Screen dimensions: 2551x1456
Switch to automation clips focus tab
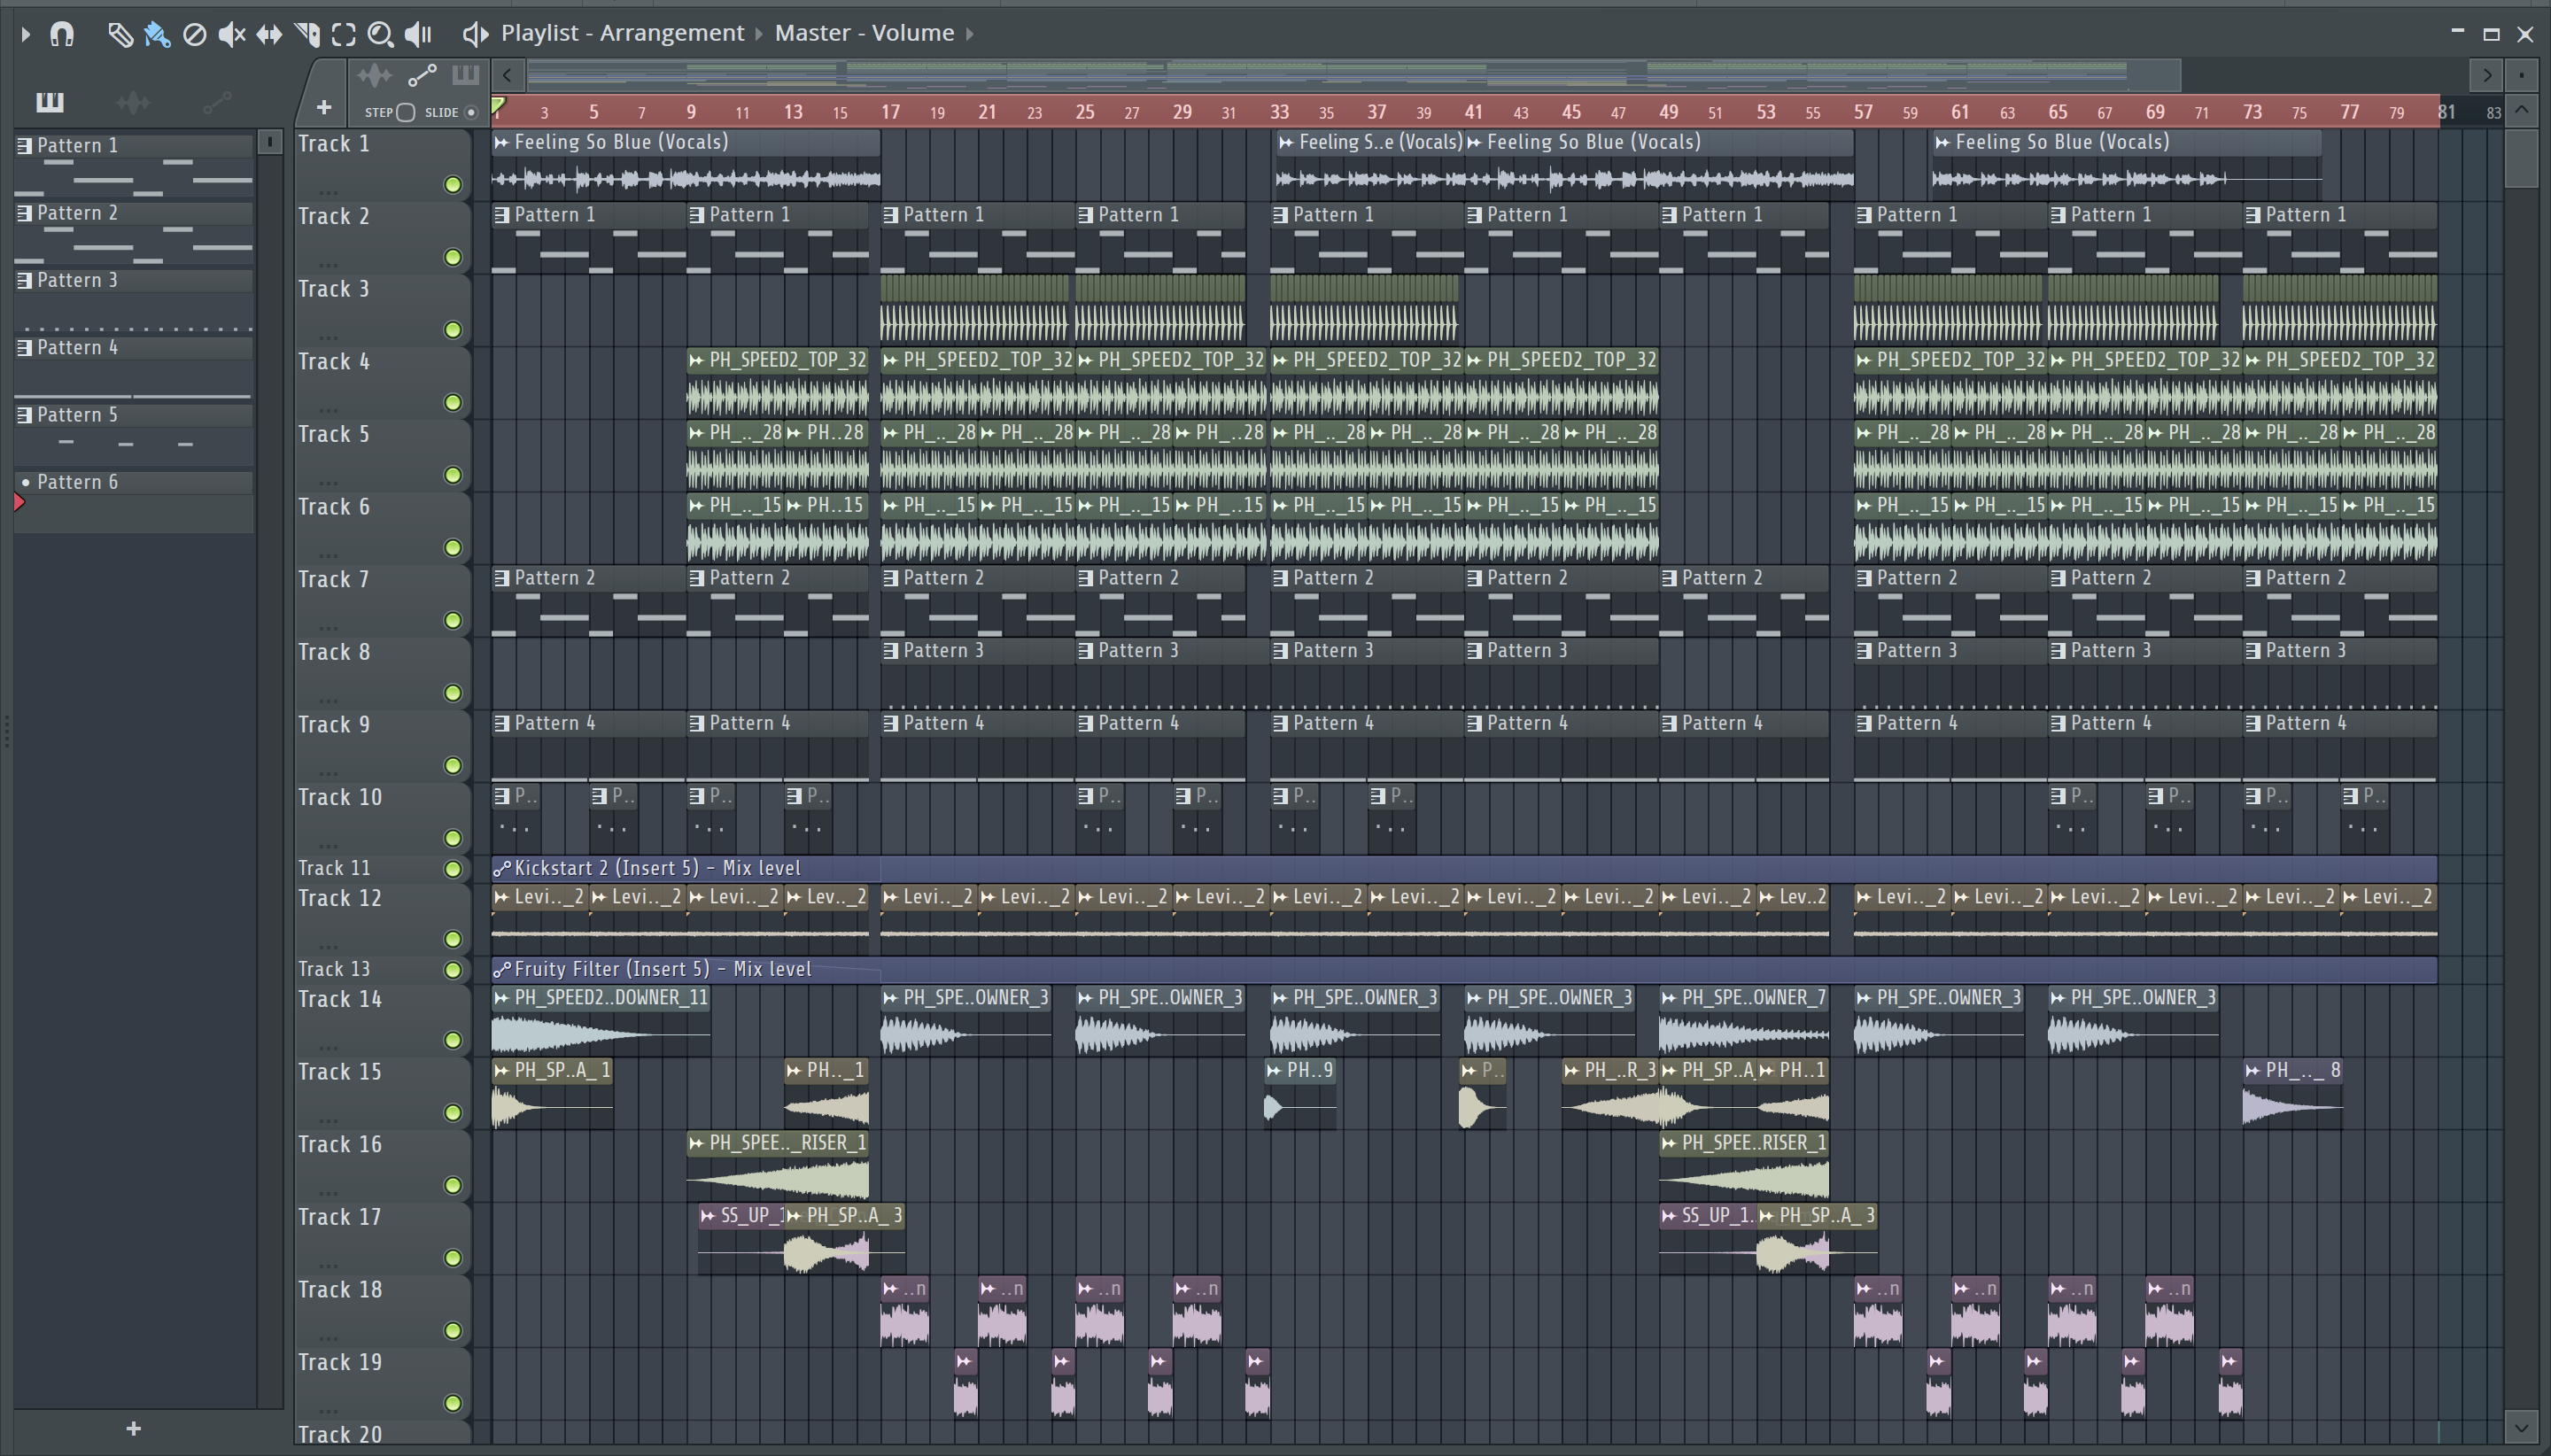[422, 75]
